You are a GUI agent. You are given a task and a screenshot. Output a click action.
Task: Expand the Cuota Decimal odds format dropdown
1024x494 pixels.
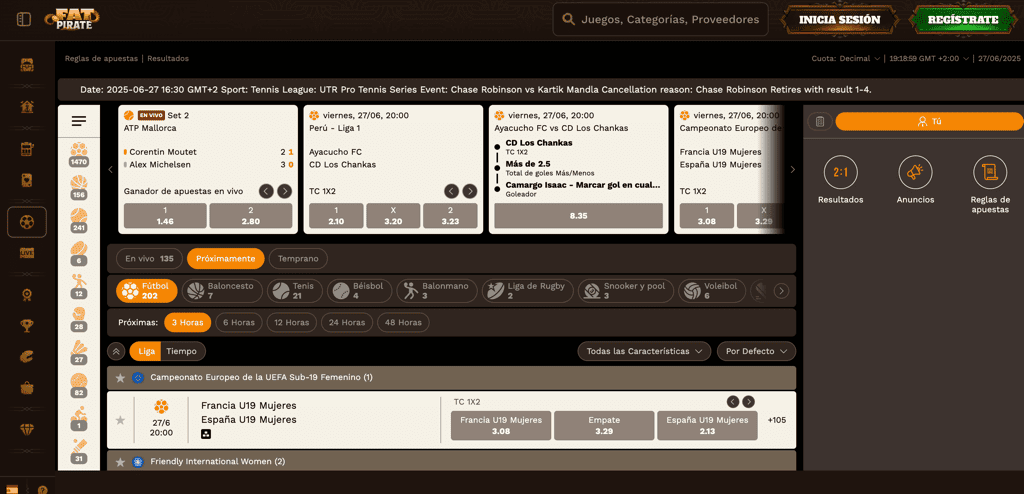pos(846,58)
